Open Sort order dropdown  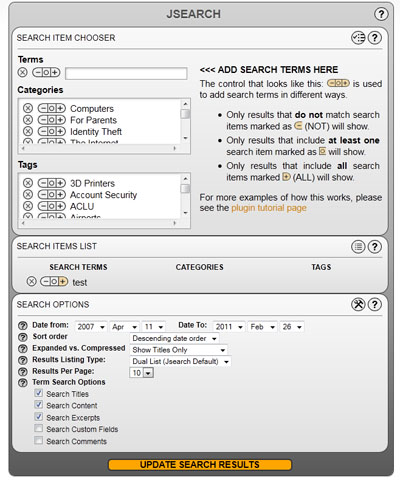(x=174, y=338)
